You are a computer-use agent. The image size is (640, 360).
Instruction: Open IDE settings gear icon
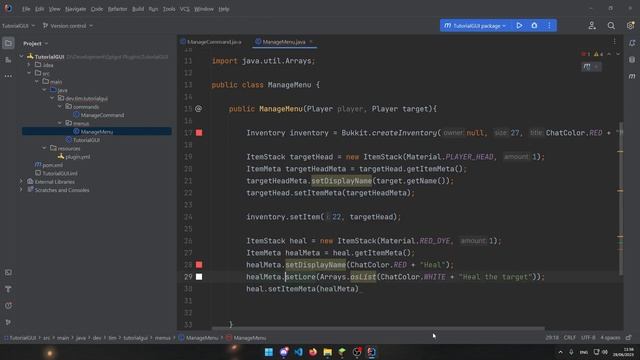(630, 25)
